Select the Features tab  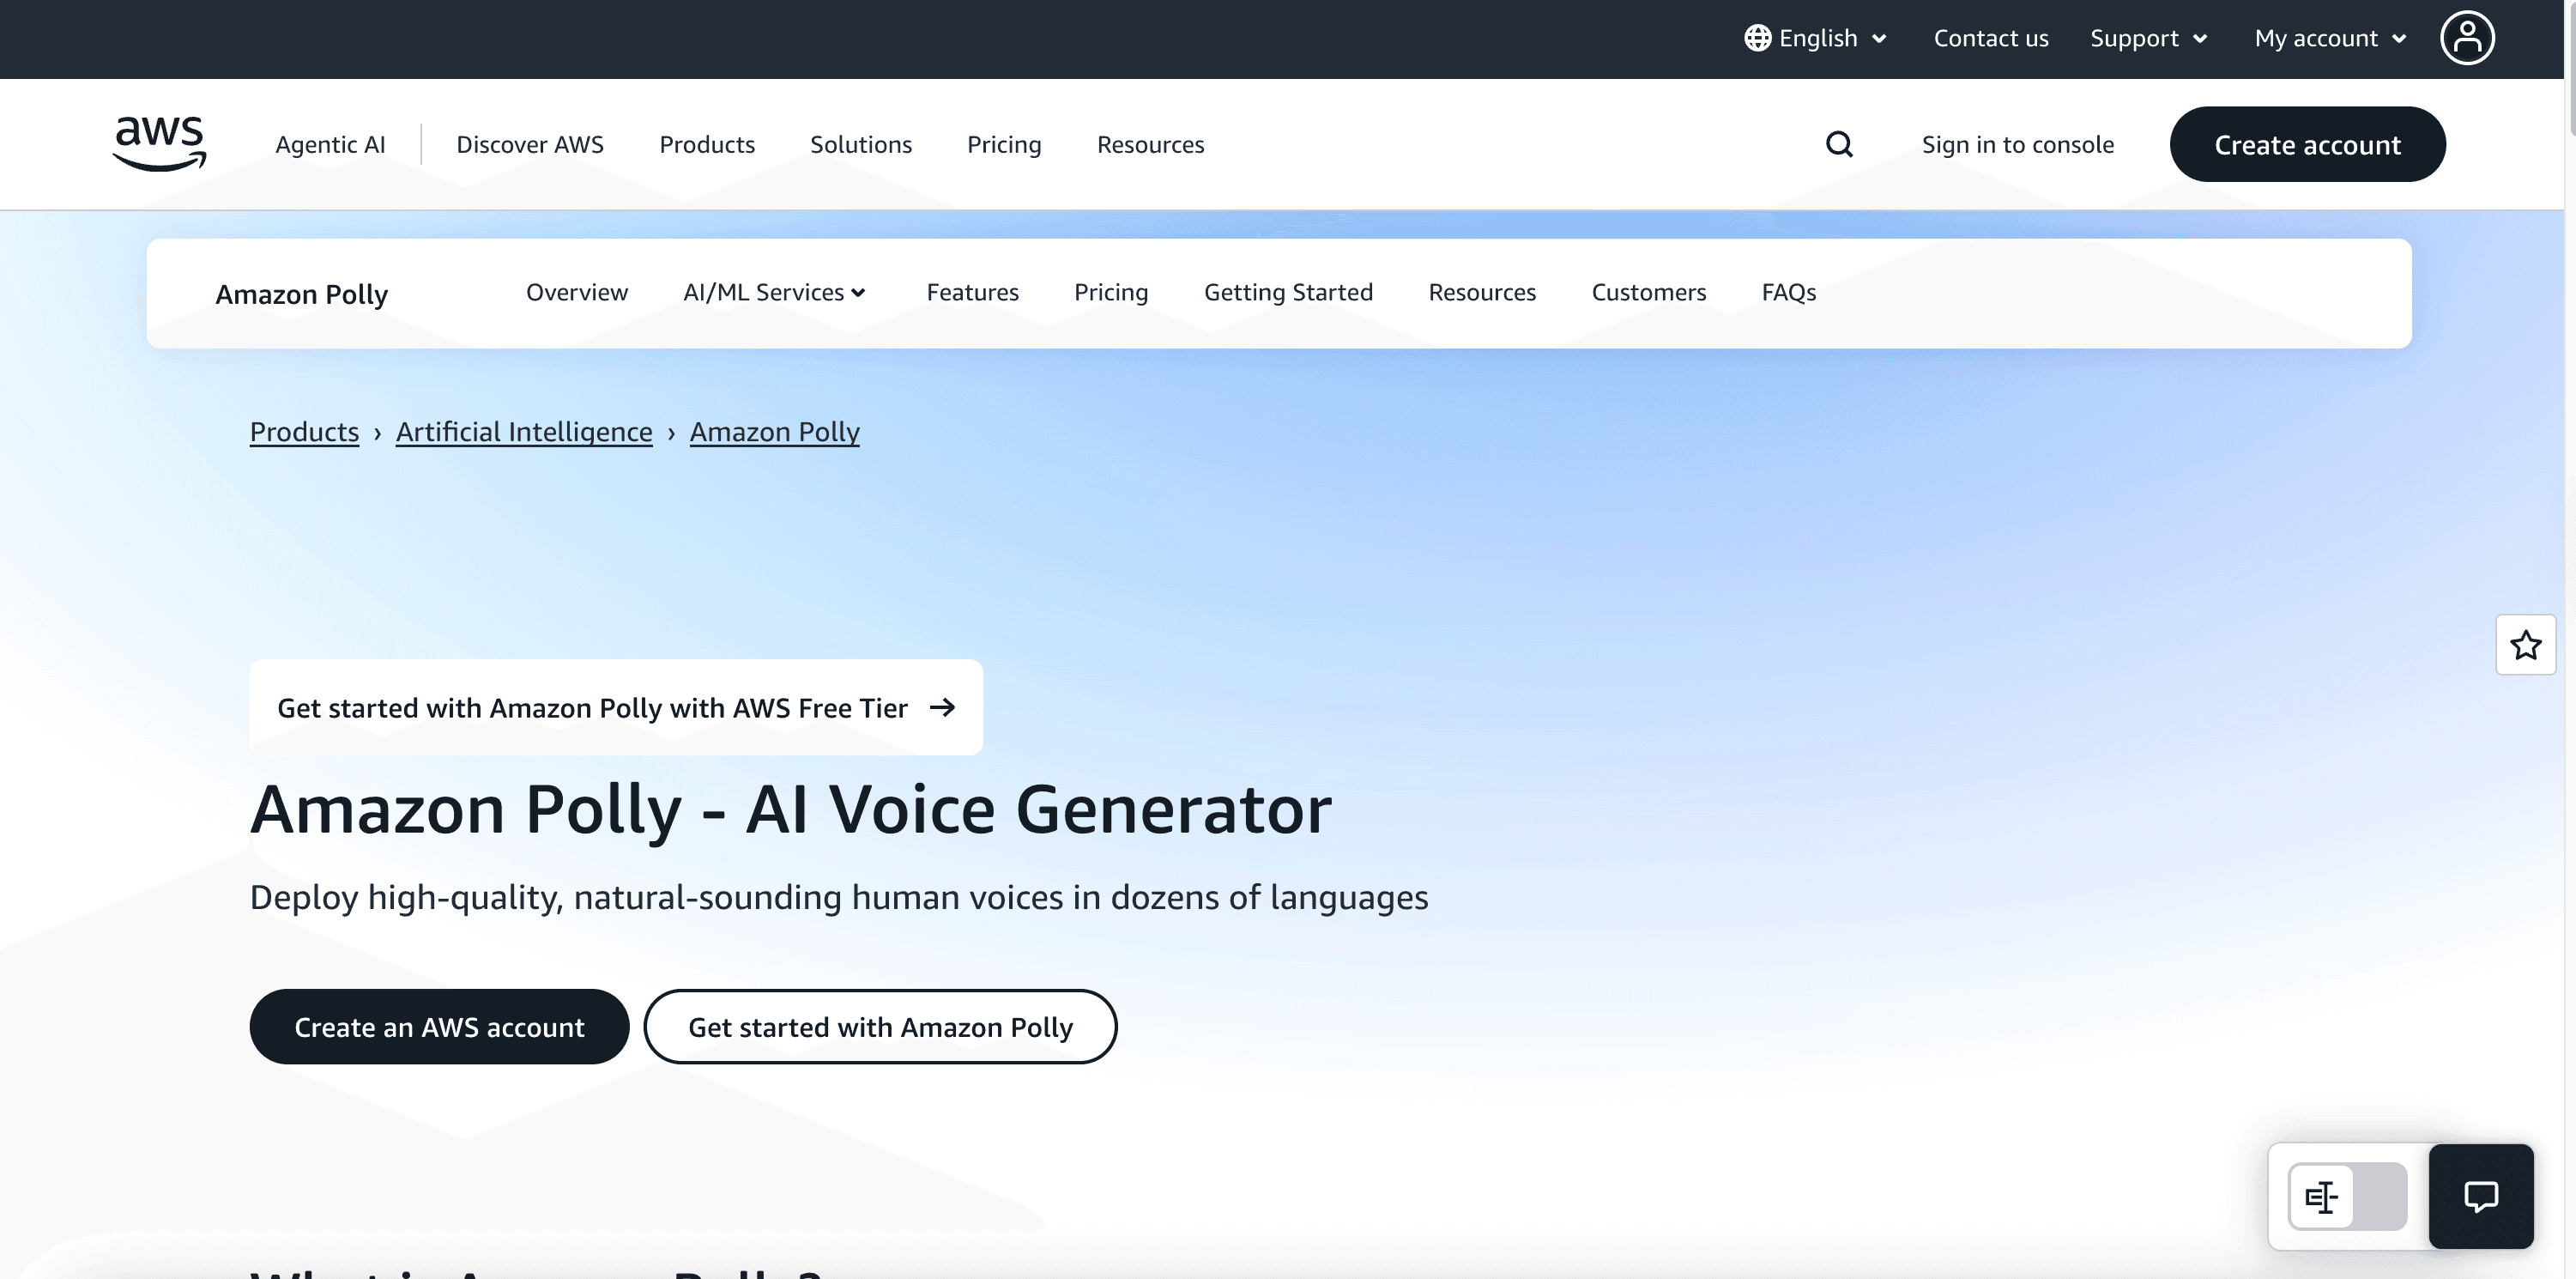pyautogui.click(x=972, y=292)
